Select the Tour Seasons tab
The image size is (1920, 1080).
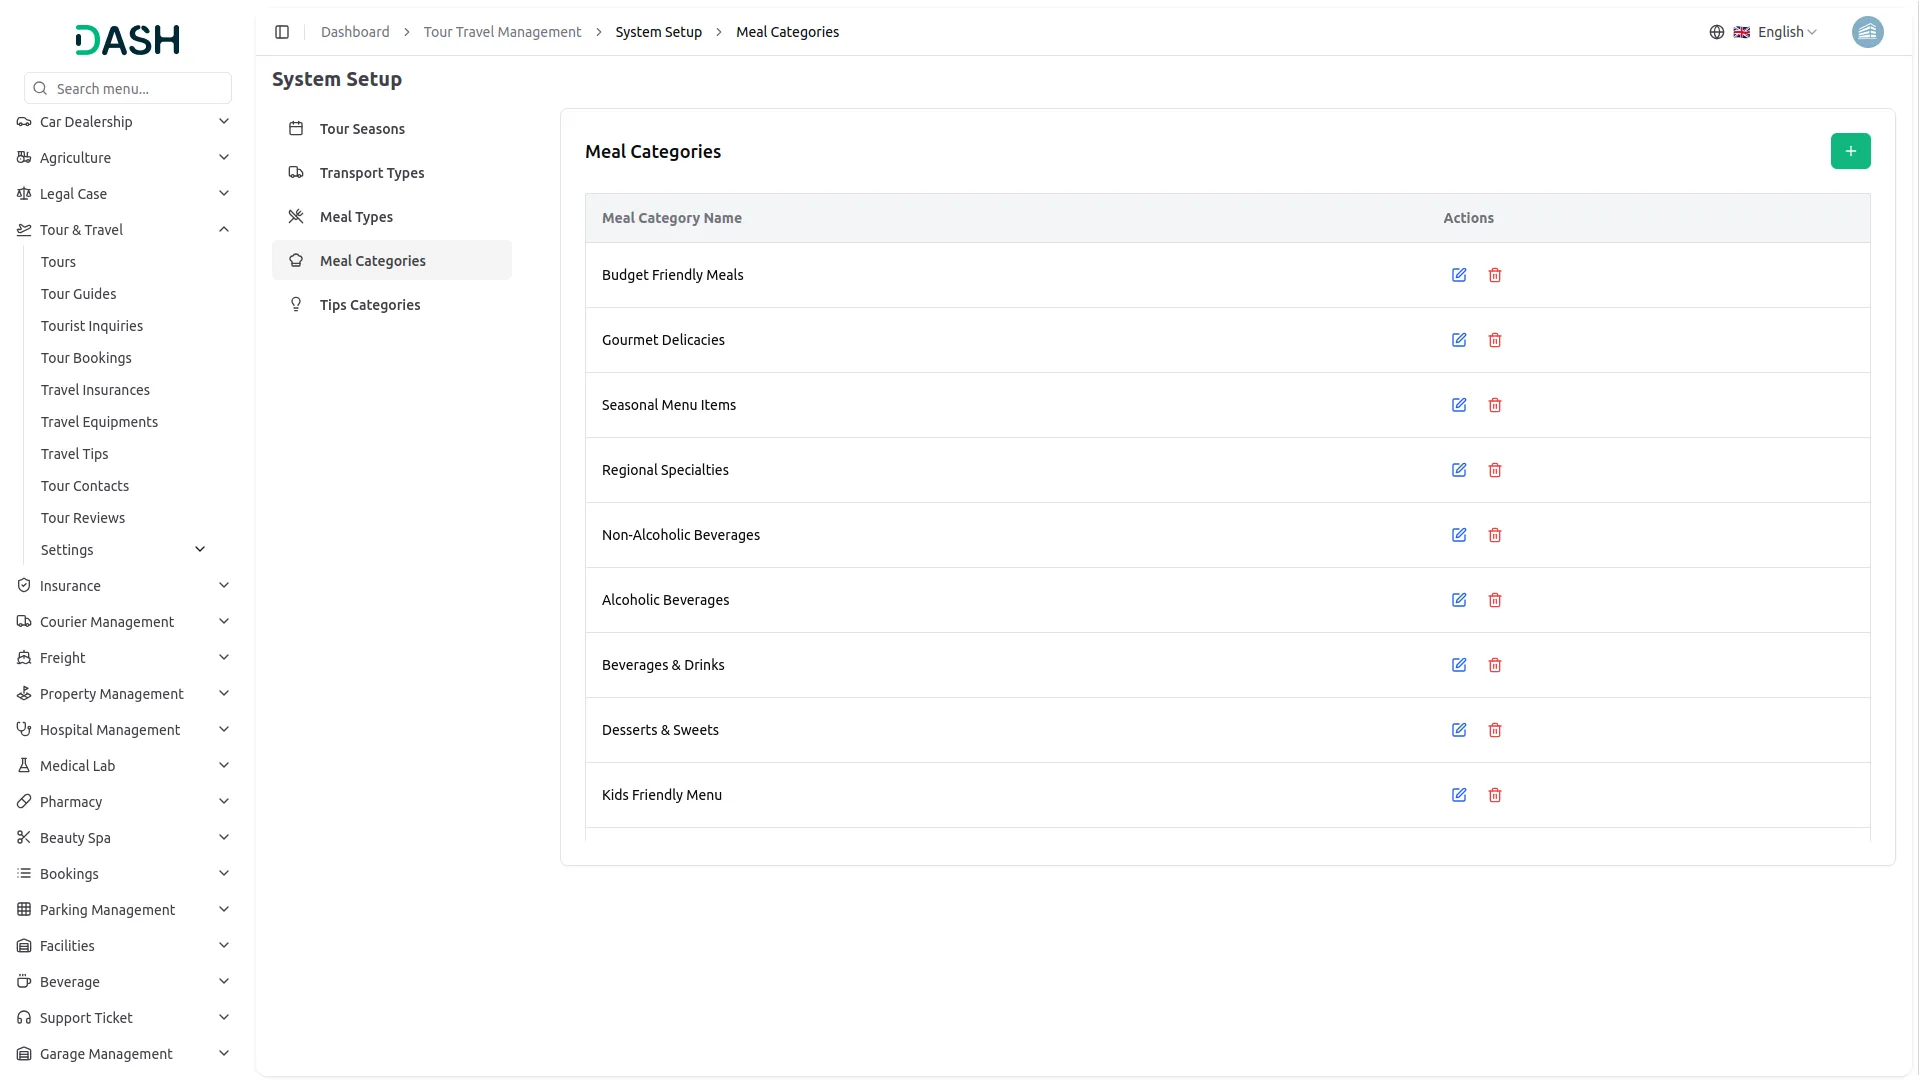(362, 129)
